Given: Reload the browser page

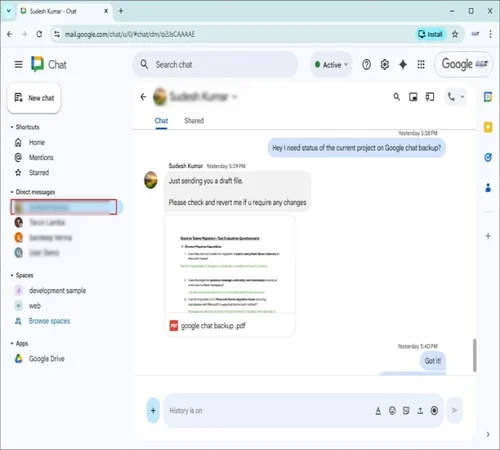Looking at the screenshot, I should (39, 34).
